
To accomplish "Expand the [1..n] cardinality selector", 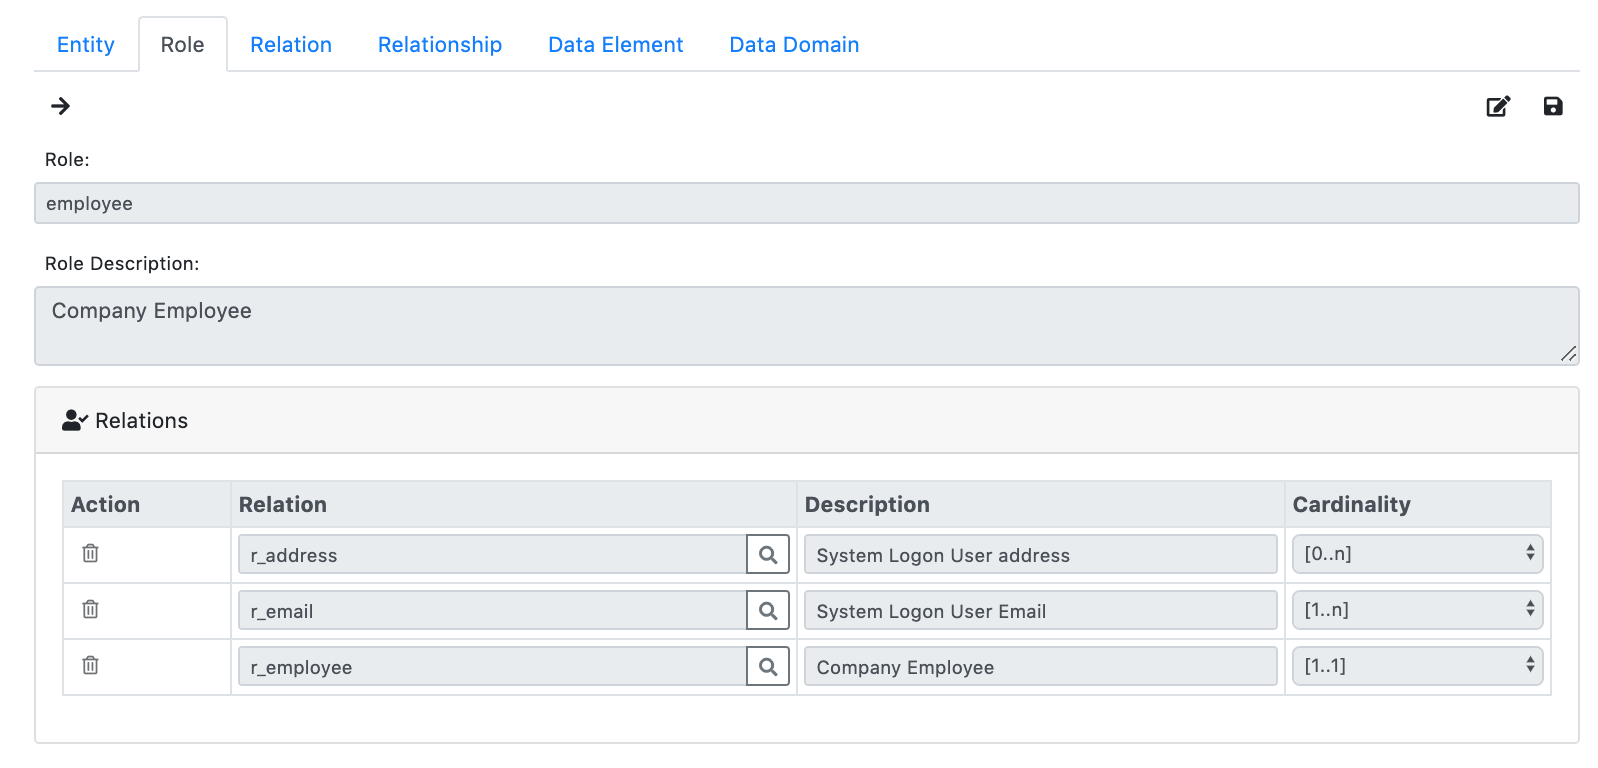I will [x=1416, y=610].
